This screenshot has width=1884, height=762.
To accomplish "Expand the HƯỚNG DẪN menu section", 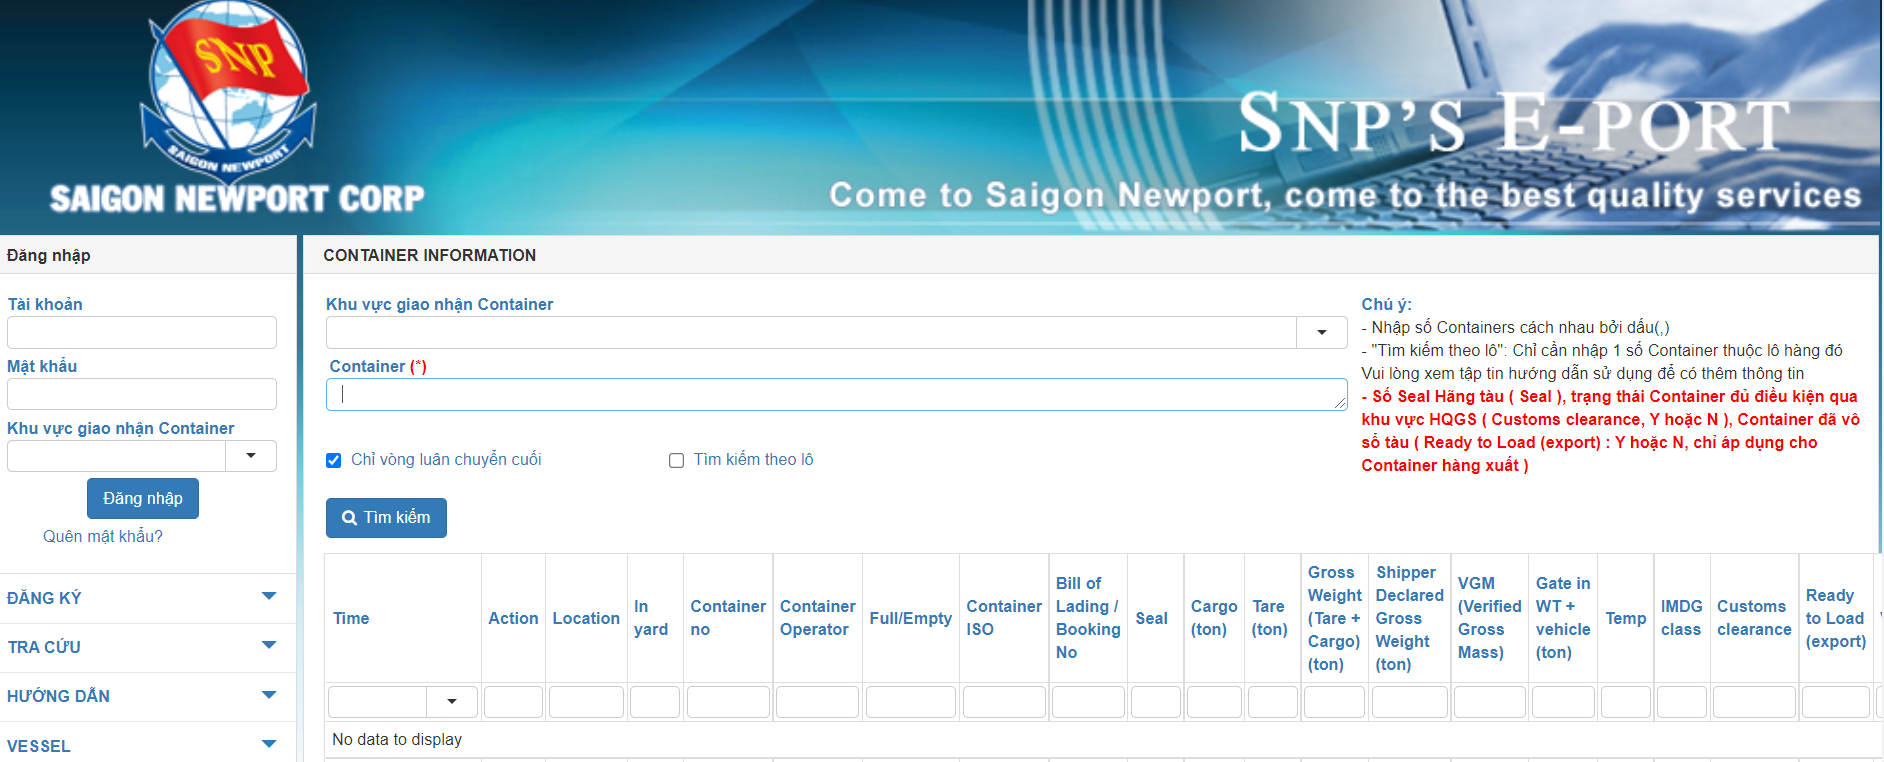I will pyautogui.click(x=147, y=696).
